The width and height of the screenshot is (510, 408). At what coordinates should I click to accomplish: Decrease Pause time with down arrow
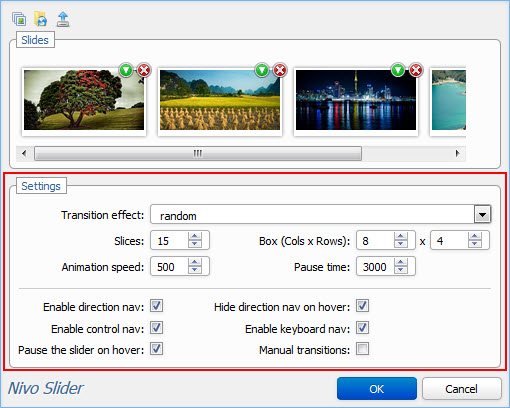pyautogui.click(x=401, y=270)
